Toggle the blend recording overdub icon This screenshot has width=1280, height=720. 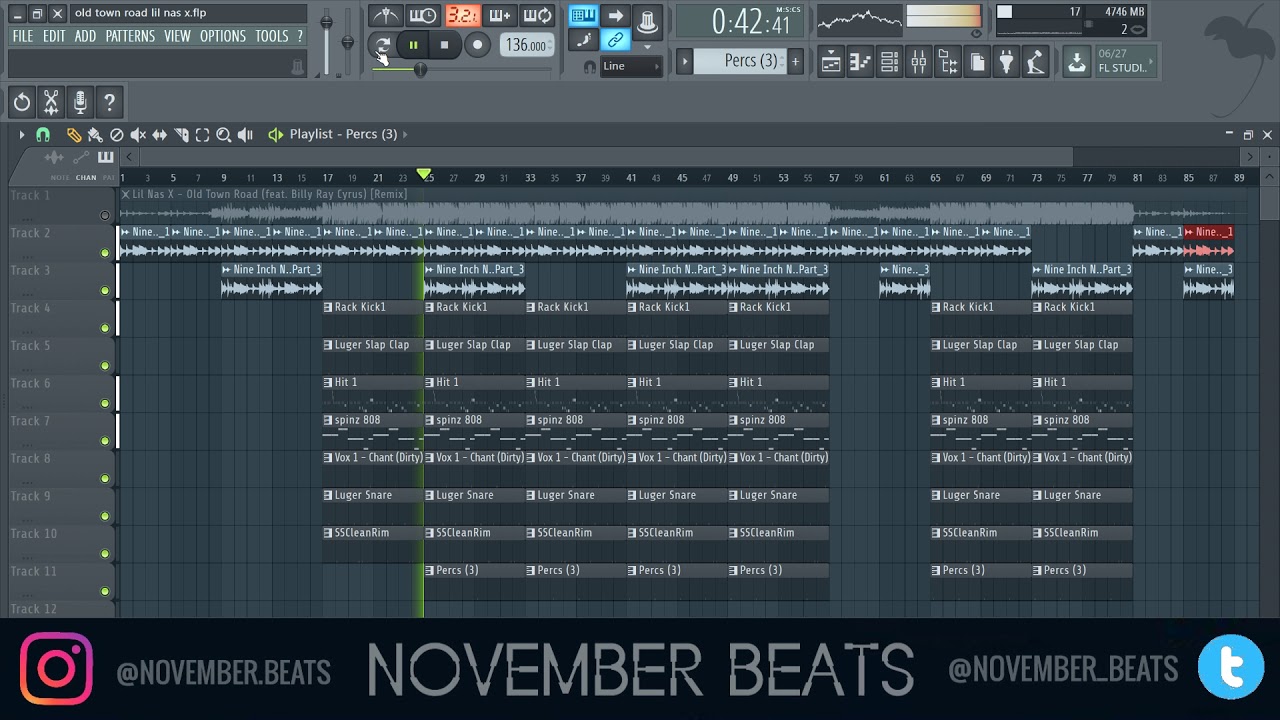point(499,16)
